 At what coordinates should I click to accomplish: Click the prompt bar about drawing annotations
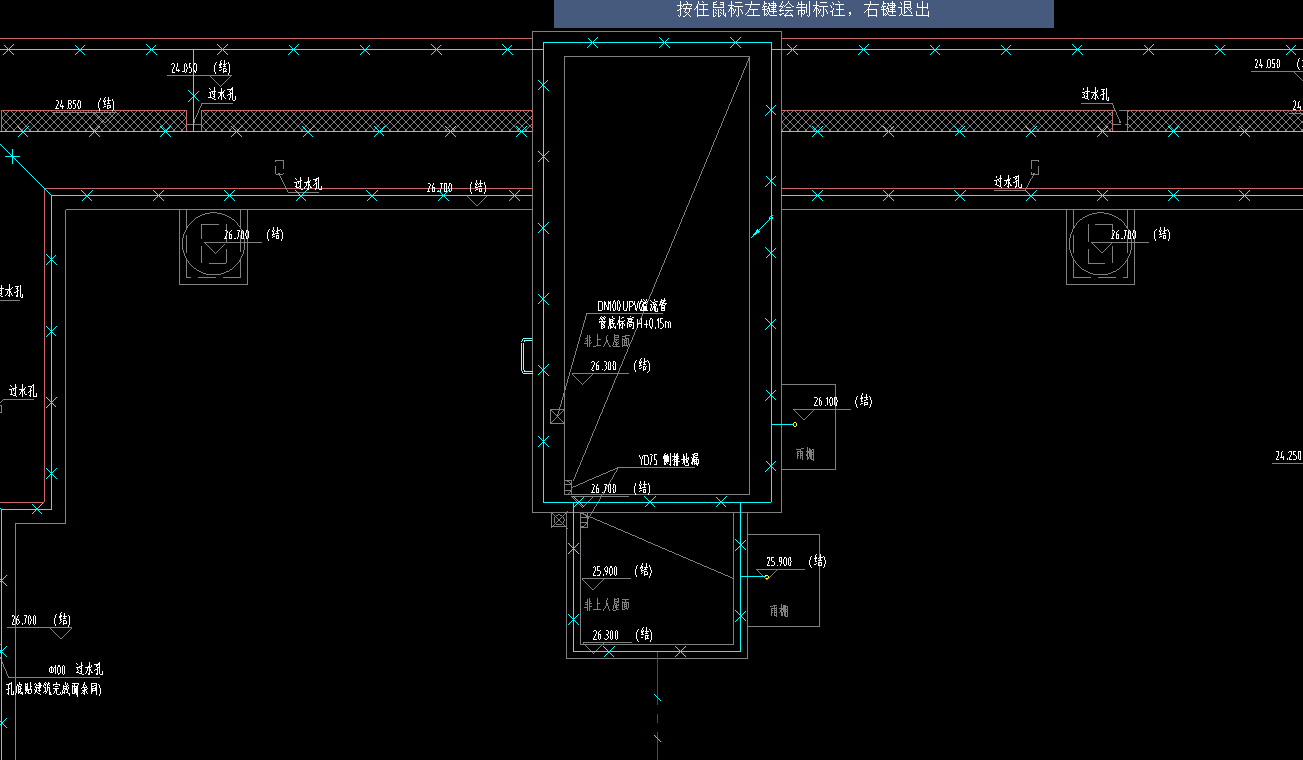point(803,13)
